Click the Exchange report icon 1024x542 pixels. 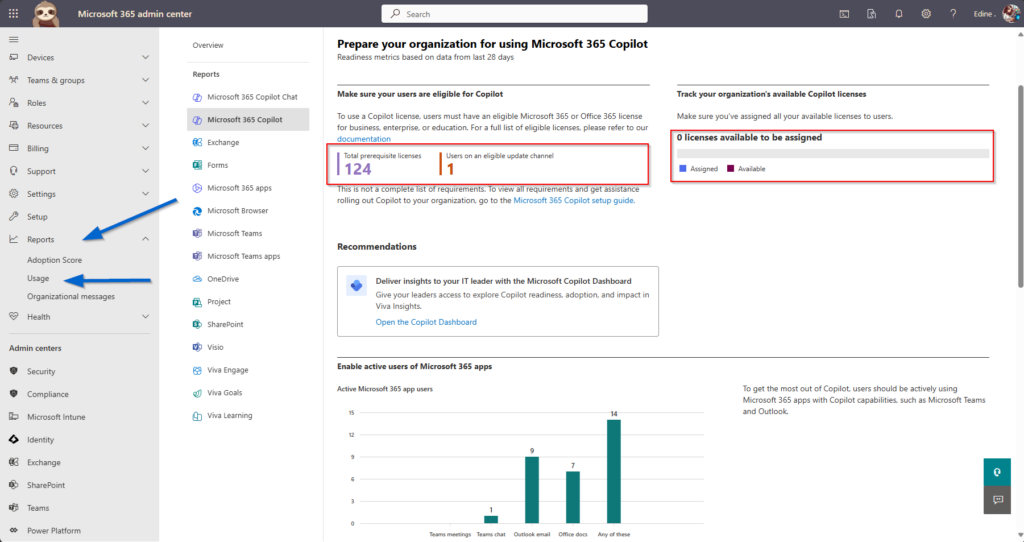coord(197,142)
